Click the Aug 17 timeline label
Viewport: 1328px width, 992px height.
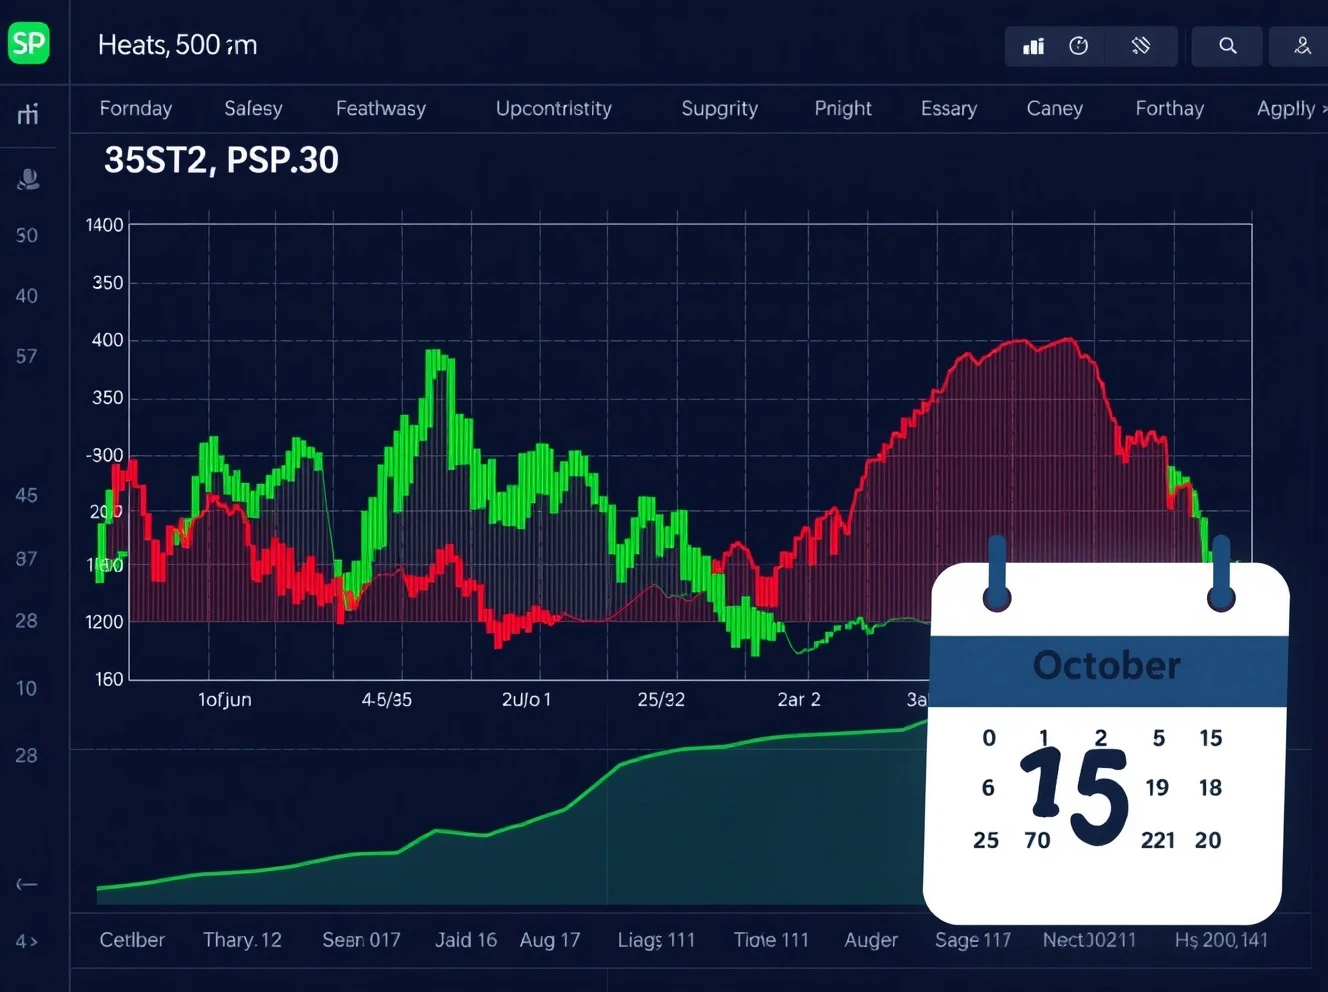549,940
